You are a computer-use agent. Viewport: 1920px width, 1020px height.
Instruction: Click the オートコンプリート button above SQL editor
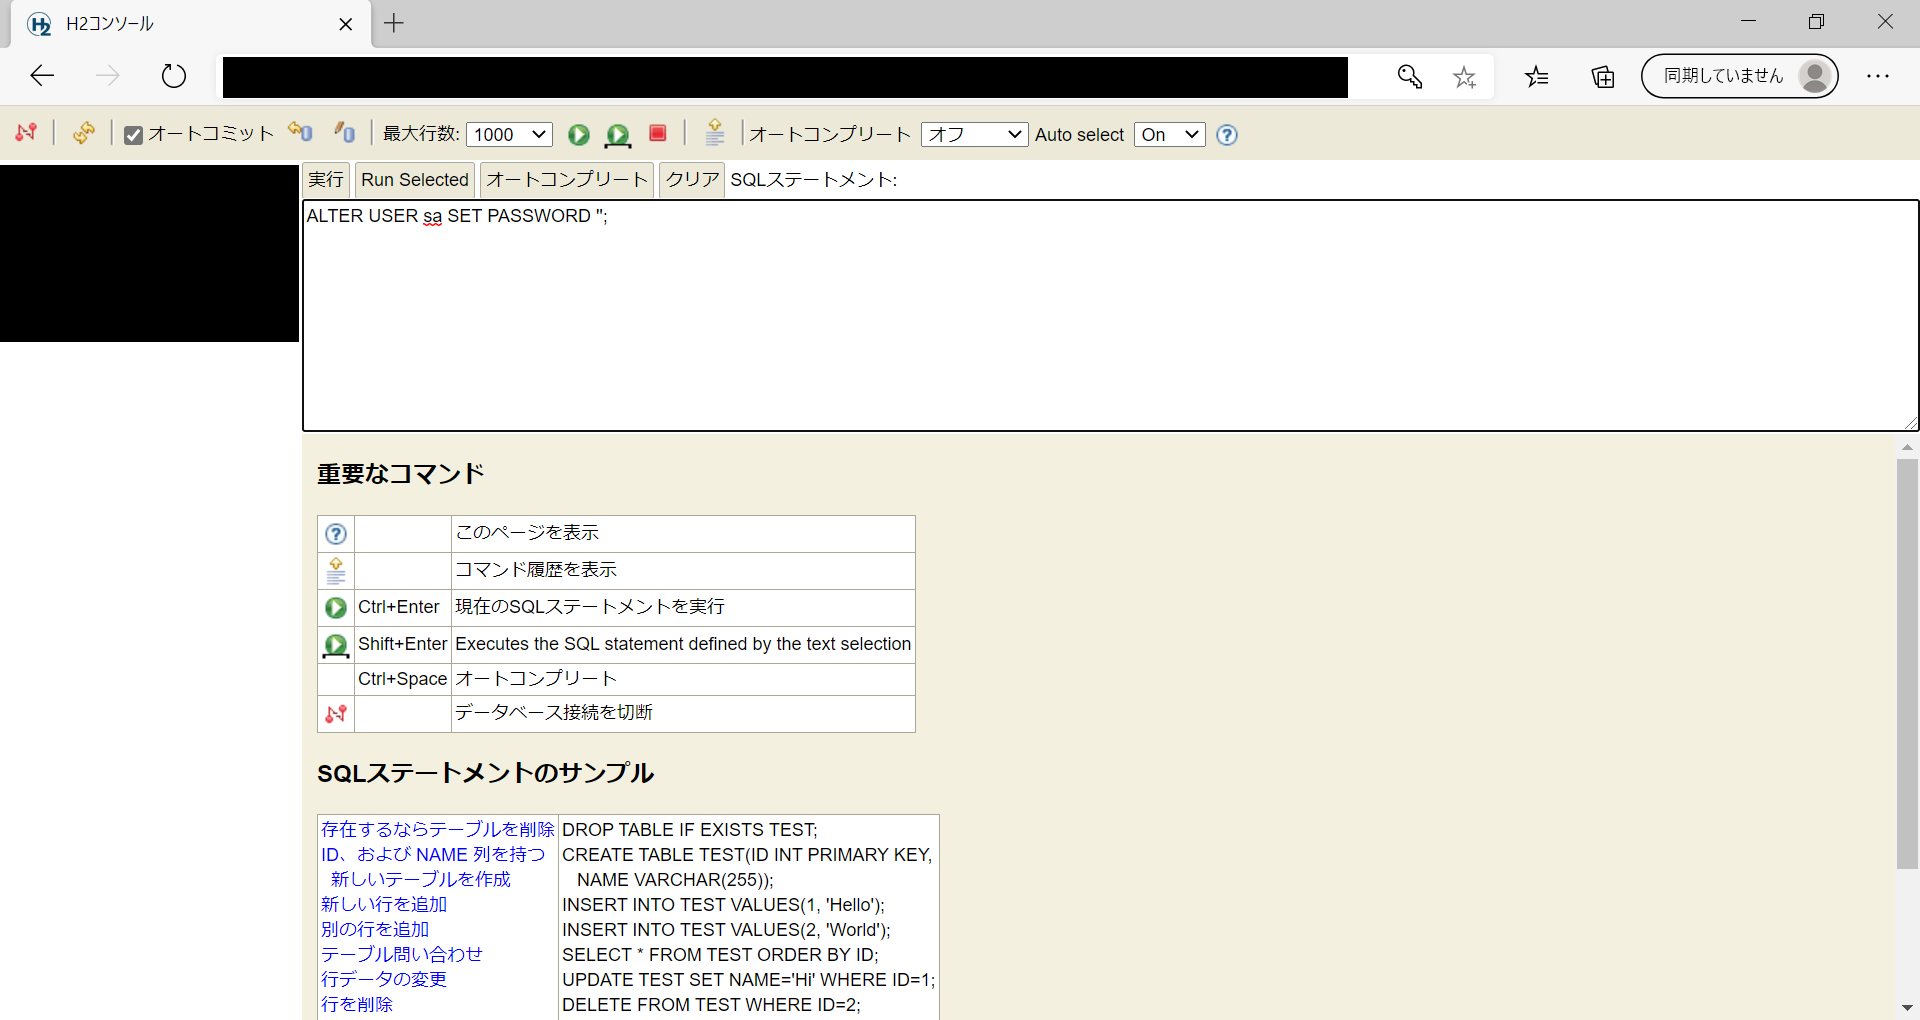pyautogui.click(x=567, y=180)
